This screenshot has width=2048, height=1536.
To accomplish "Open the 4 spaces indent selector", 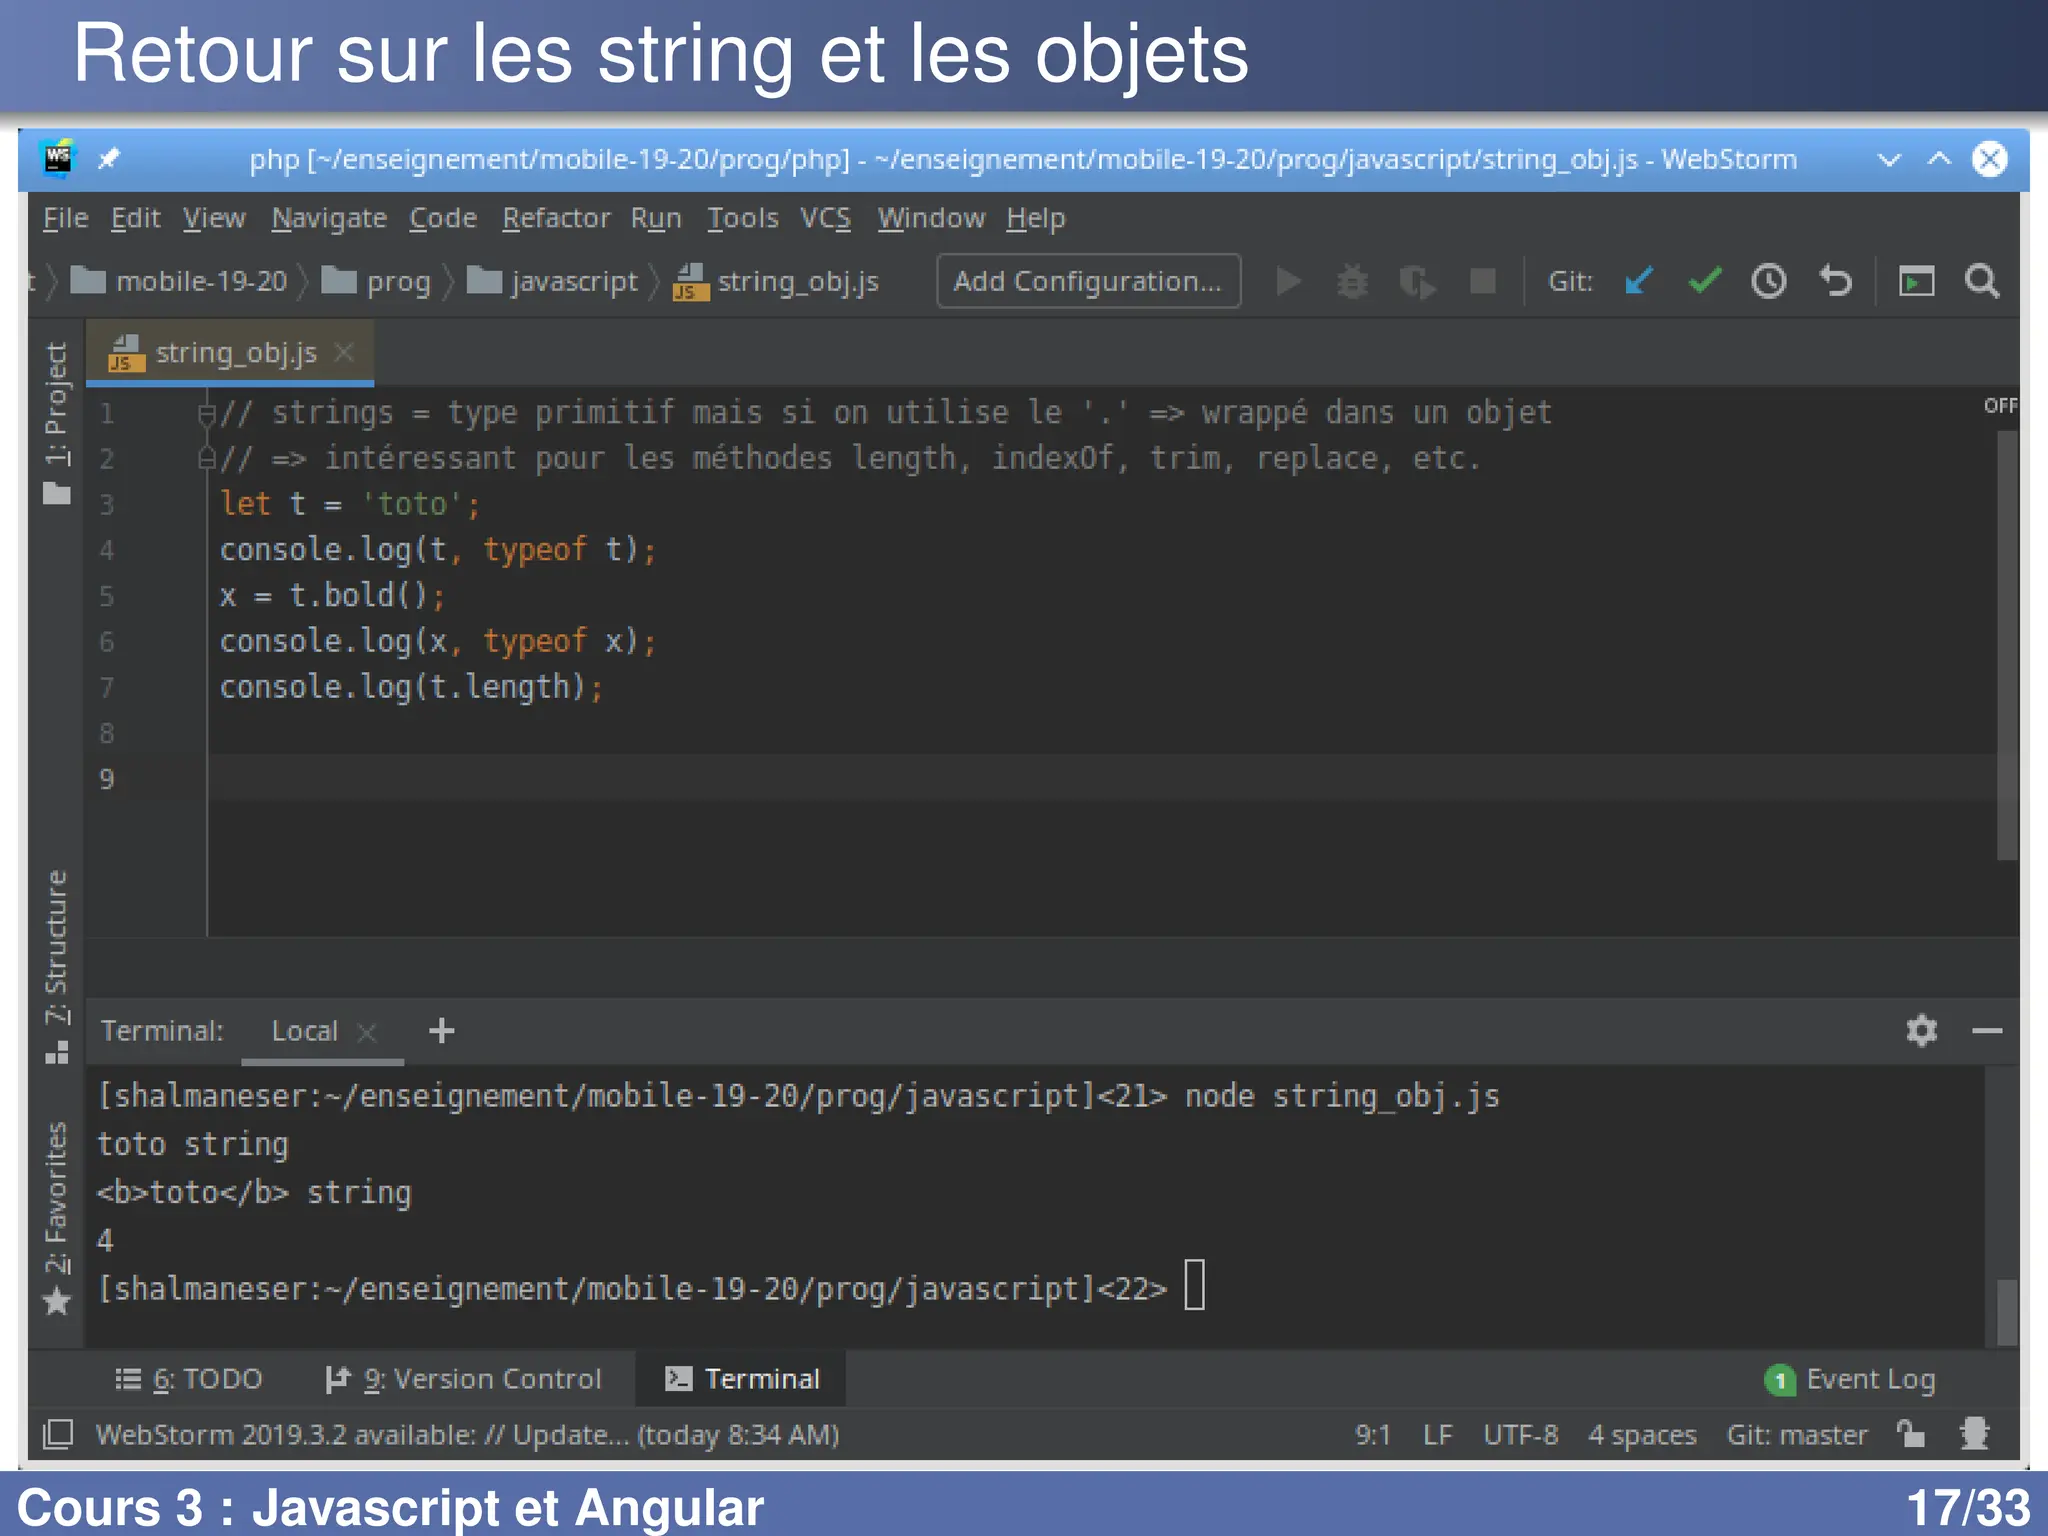I will pos(1642,1435).
